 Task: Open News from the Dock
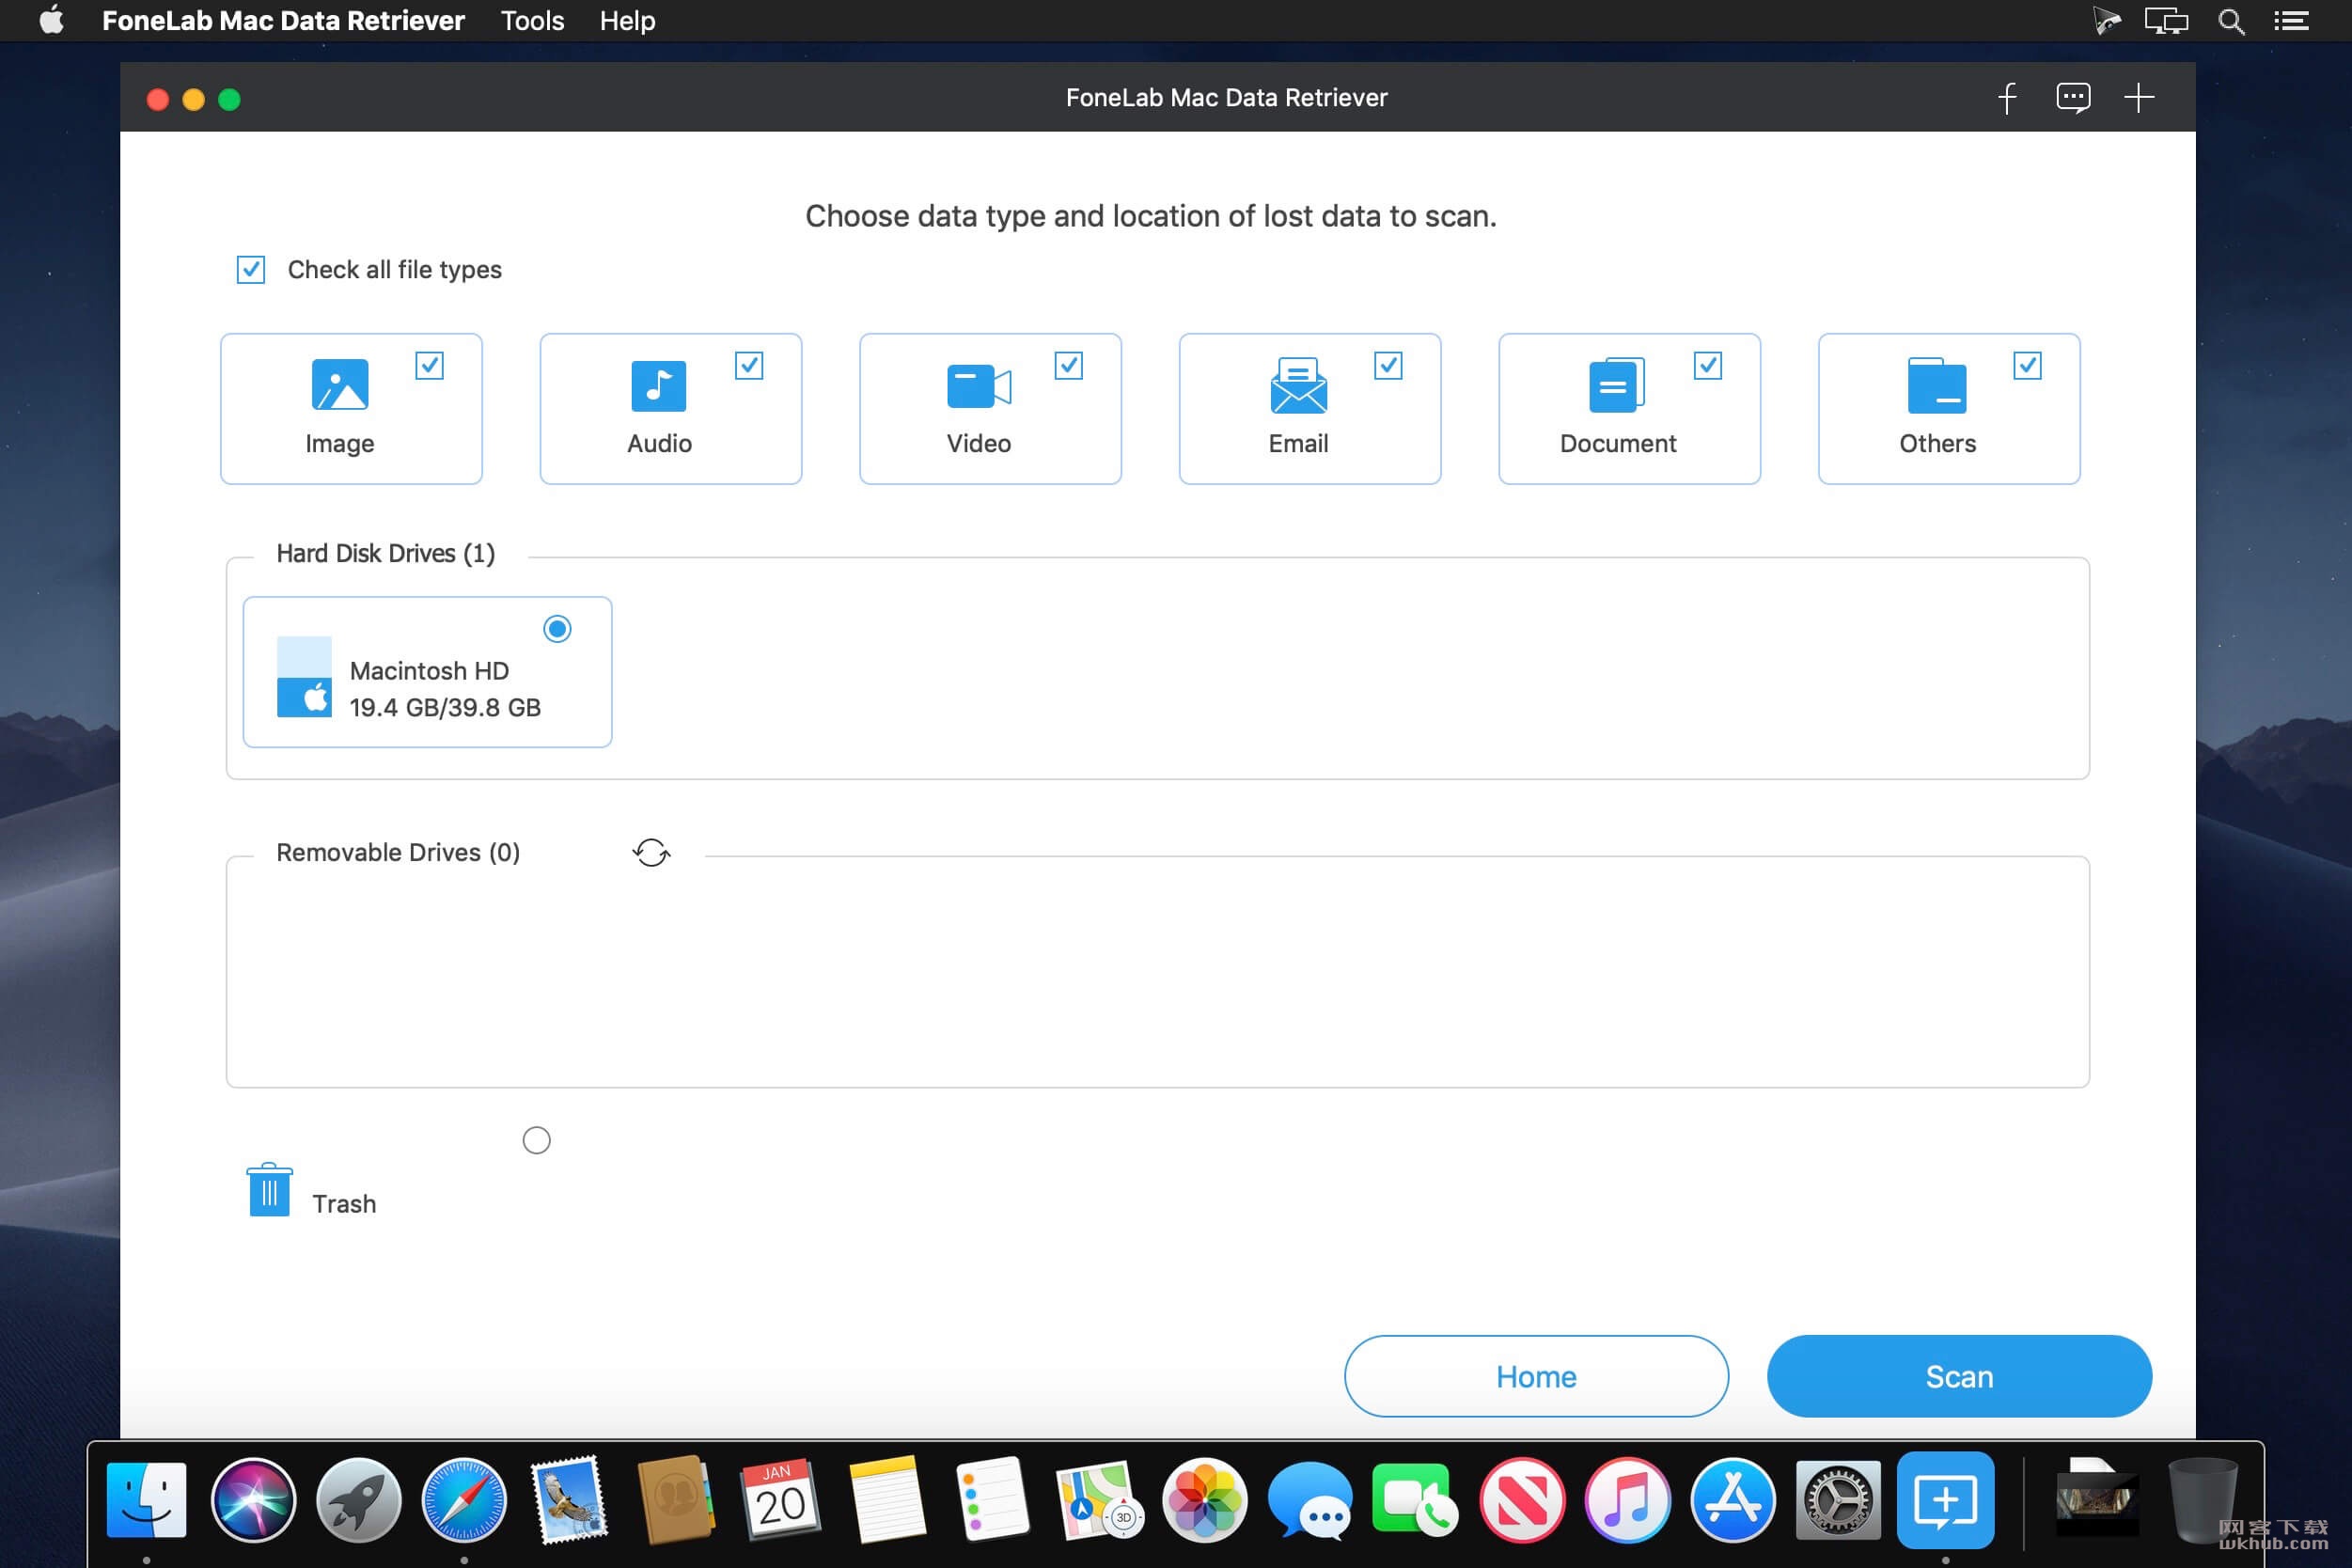pos(1522,1500)
